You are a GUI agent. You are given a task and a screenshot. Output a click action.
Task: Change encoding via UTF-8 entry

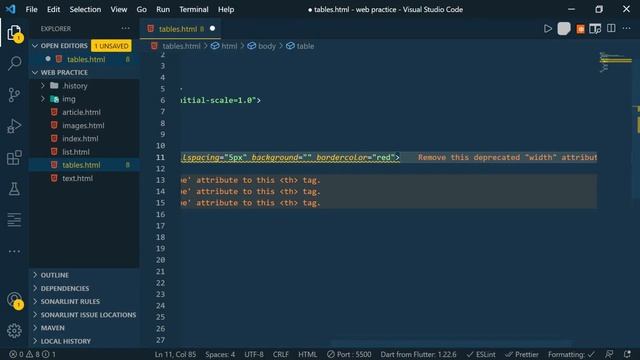[x=254, y=354]
